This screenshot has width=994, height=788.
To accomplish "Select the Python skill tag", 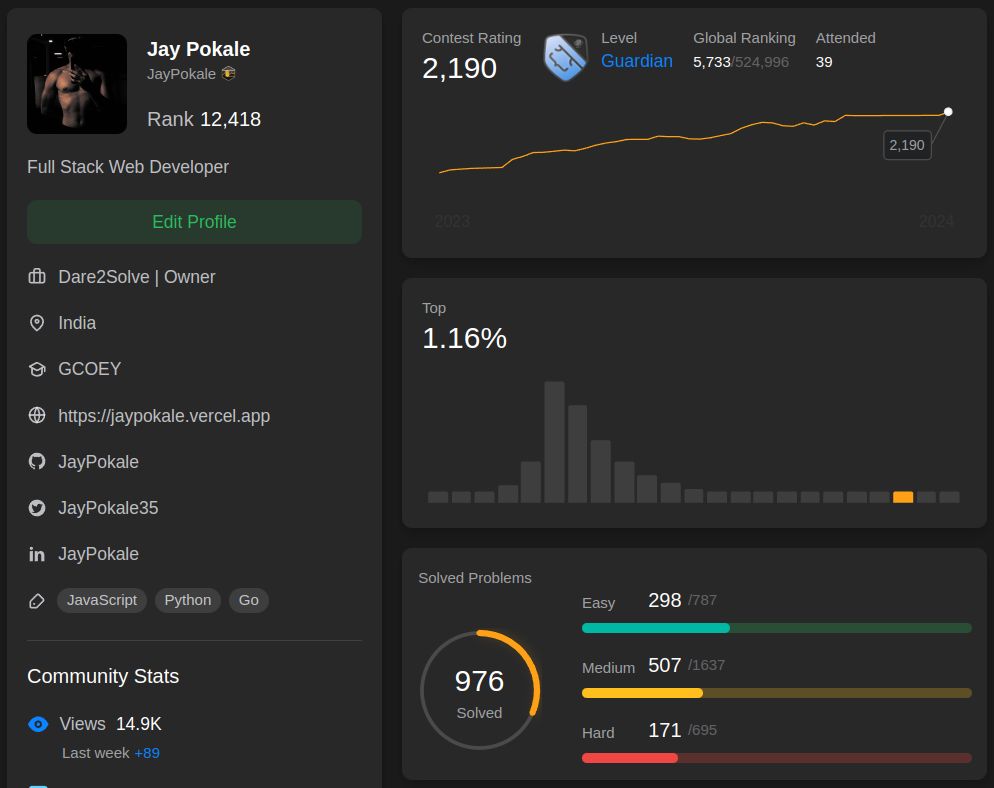I will 188,600.
